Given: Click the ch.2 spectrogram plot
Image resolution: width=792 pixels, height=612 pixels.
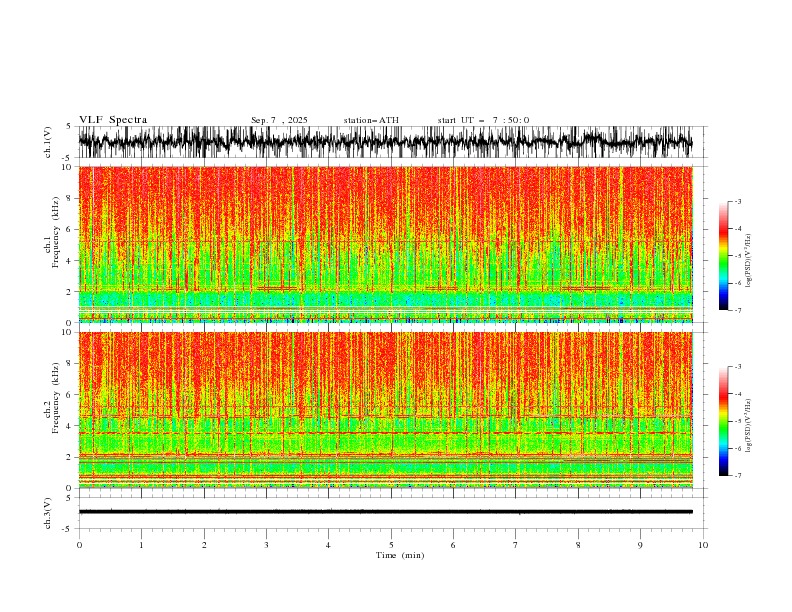Looking at the screenshot, I should coord(386,410).
